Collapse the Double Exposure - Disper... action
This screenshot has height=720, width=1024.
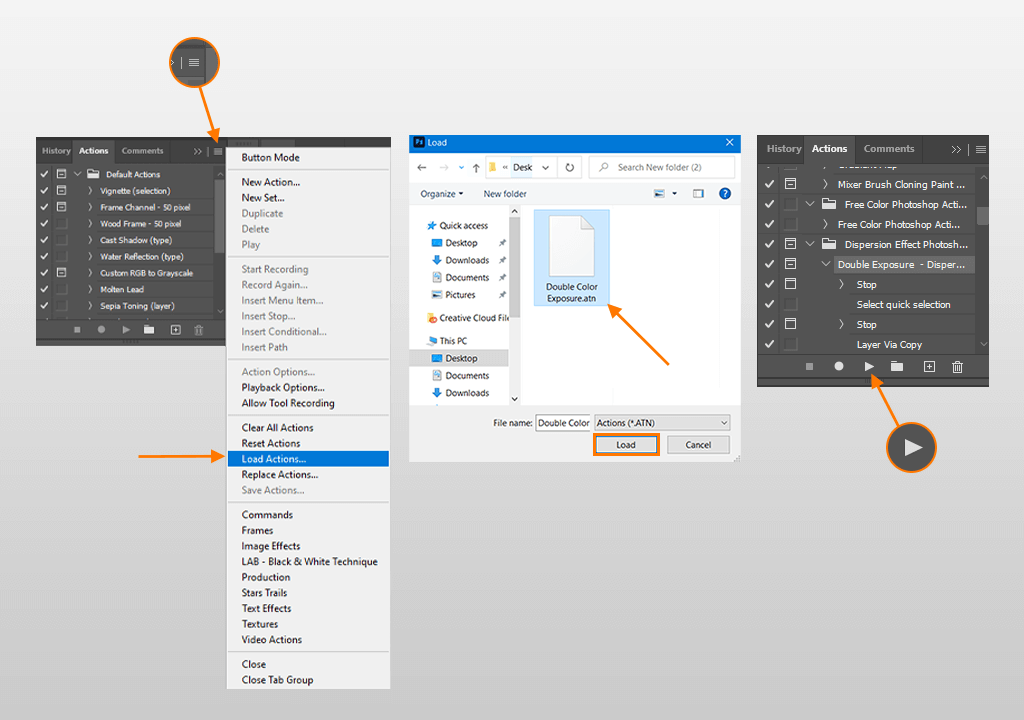coord(825,264)
